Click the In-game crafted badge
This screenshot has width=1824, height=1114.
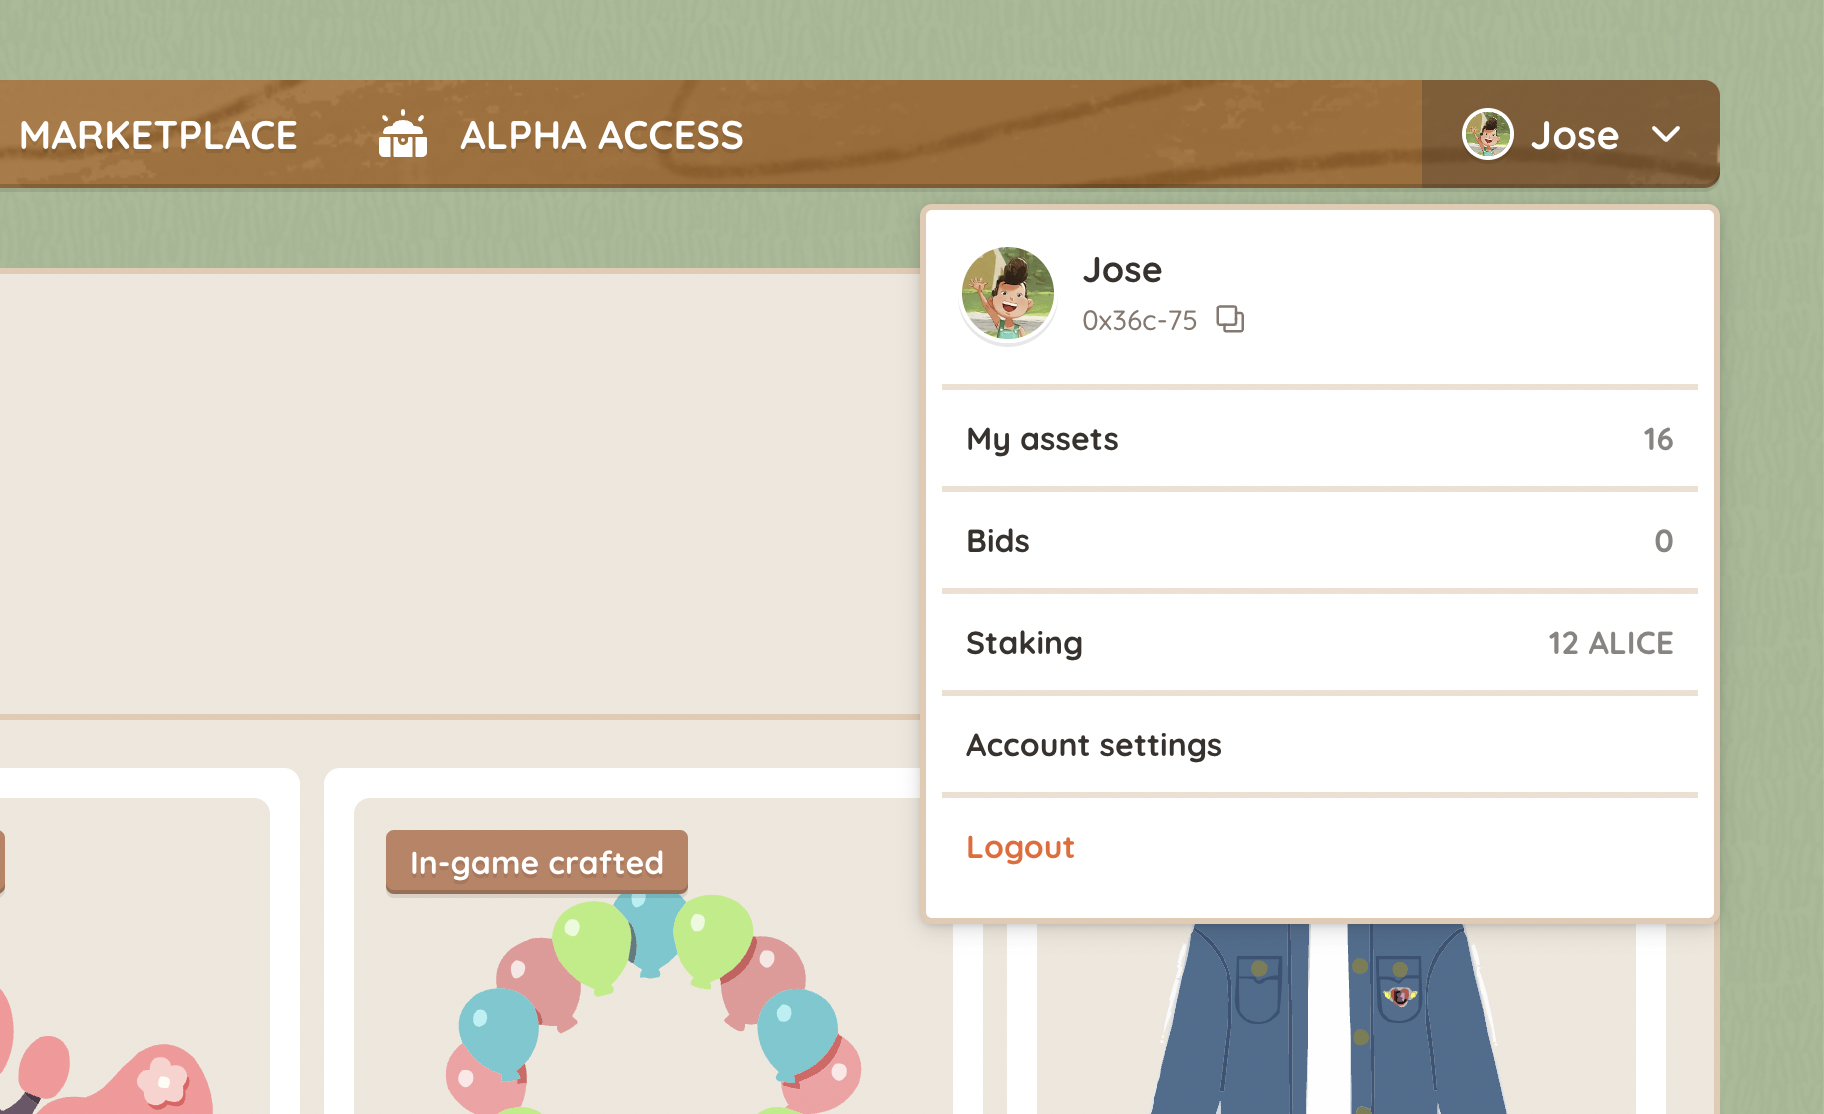point(537,862)
